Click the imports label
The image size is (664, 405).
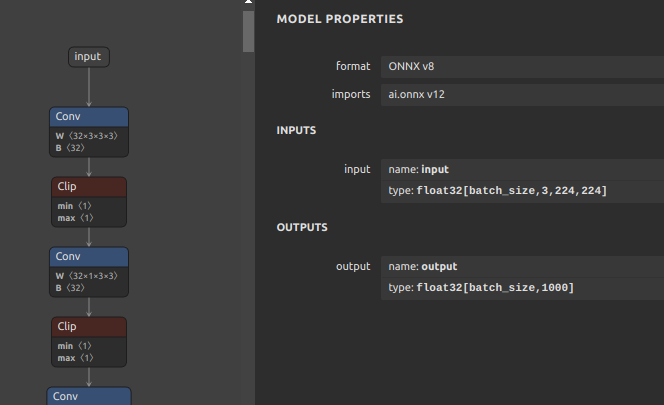pos(351,94)
